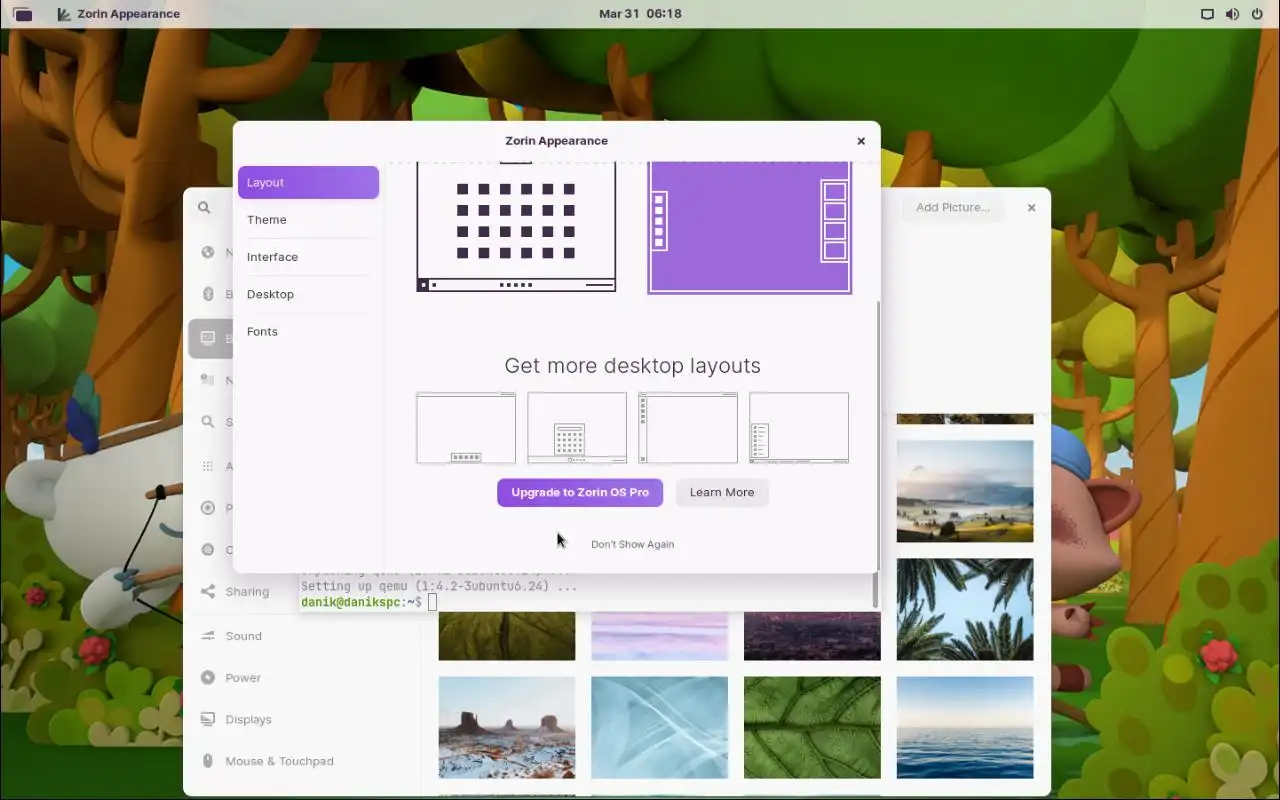Viewport: 1280px width, 800px height.
Task: Click the Learn More button
Action: [x=722, y=492]
